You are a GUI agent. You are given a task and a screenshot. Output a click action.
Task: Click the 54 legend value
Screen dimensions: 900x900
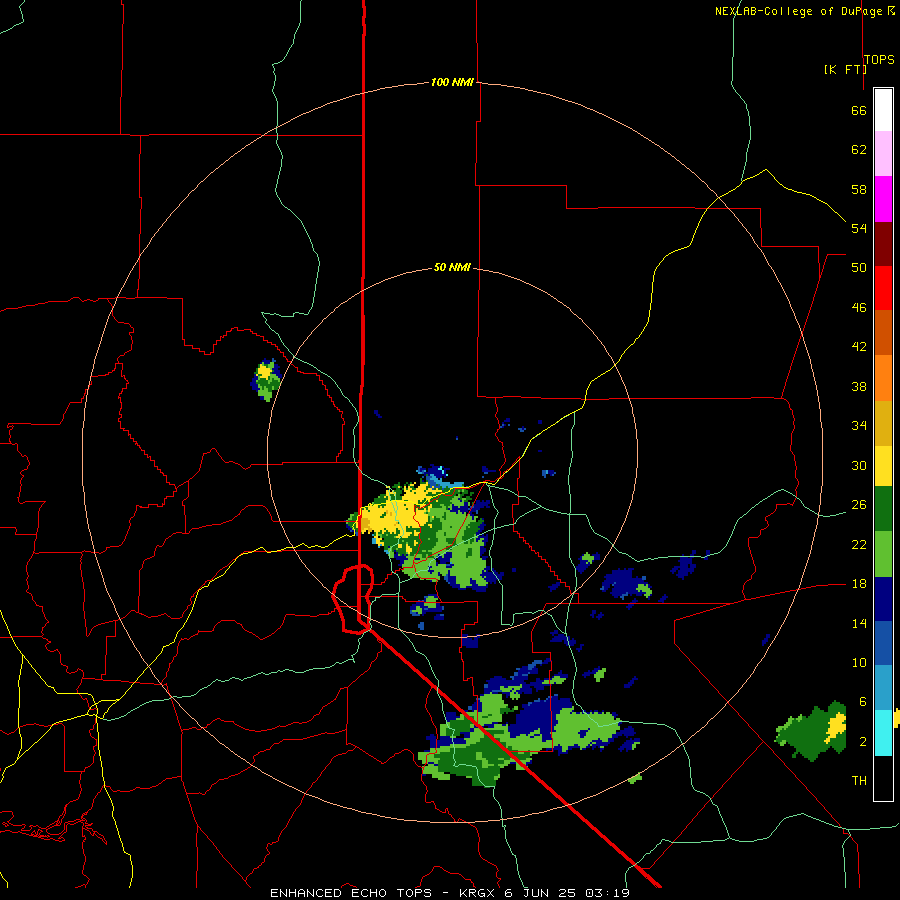[x=859, y=228]
